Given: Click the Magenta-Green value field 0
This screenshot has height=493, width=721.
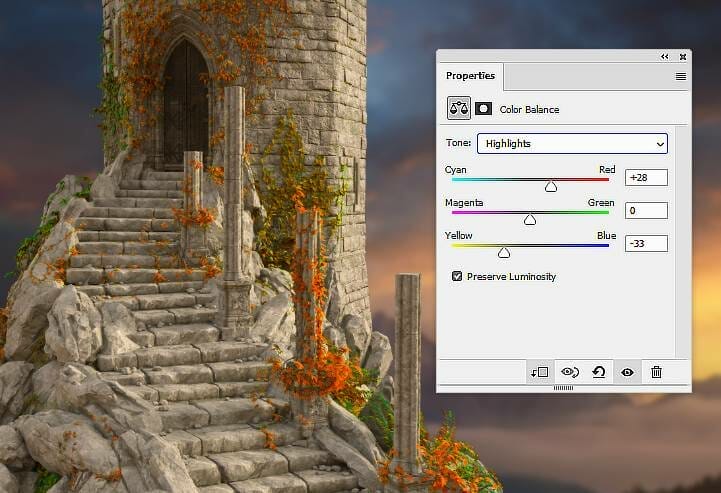Looking at the screenshot, I should click(x=646, y=211).
